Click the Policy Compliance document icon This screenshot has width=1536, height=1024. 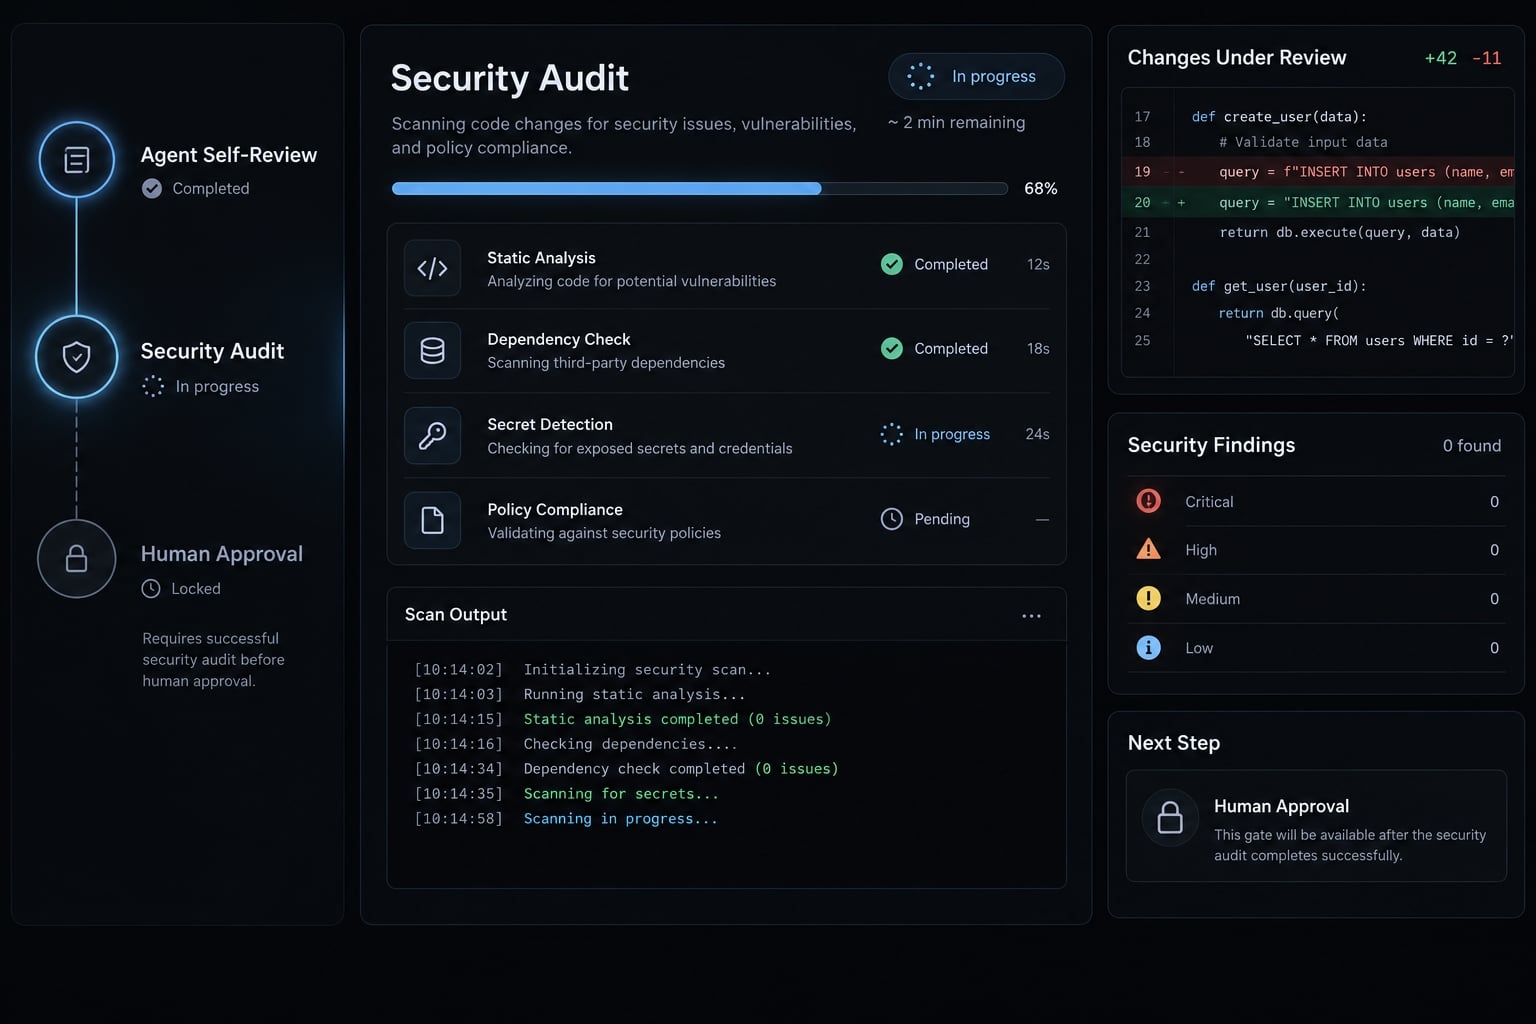click(432, 520)
